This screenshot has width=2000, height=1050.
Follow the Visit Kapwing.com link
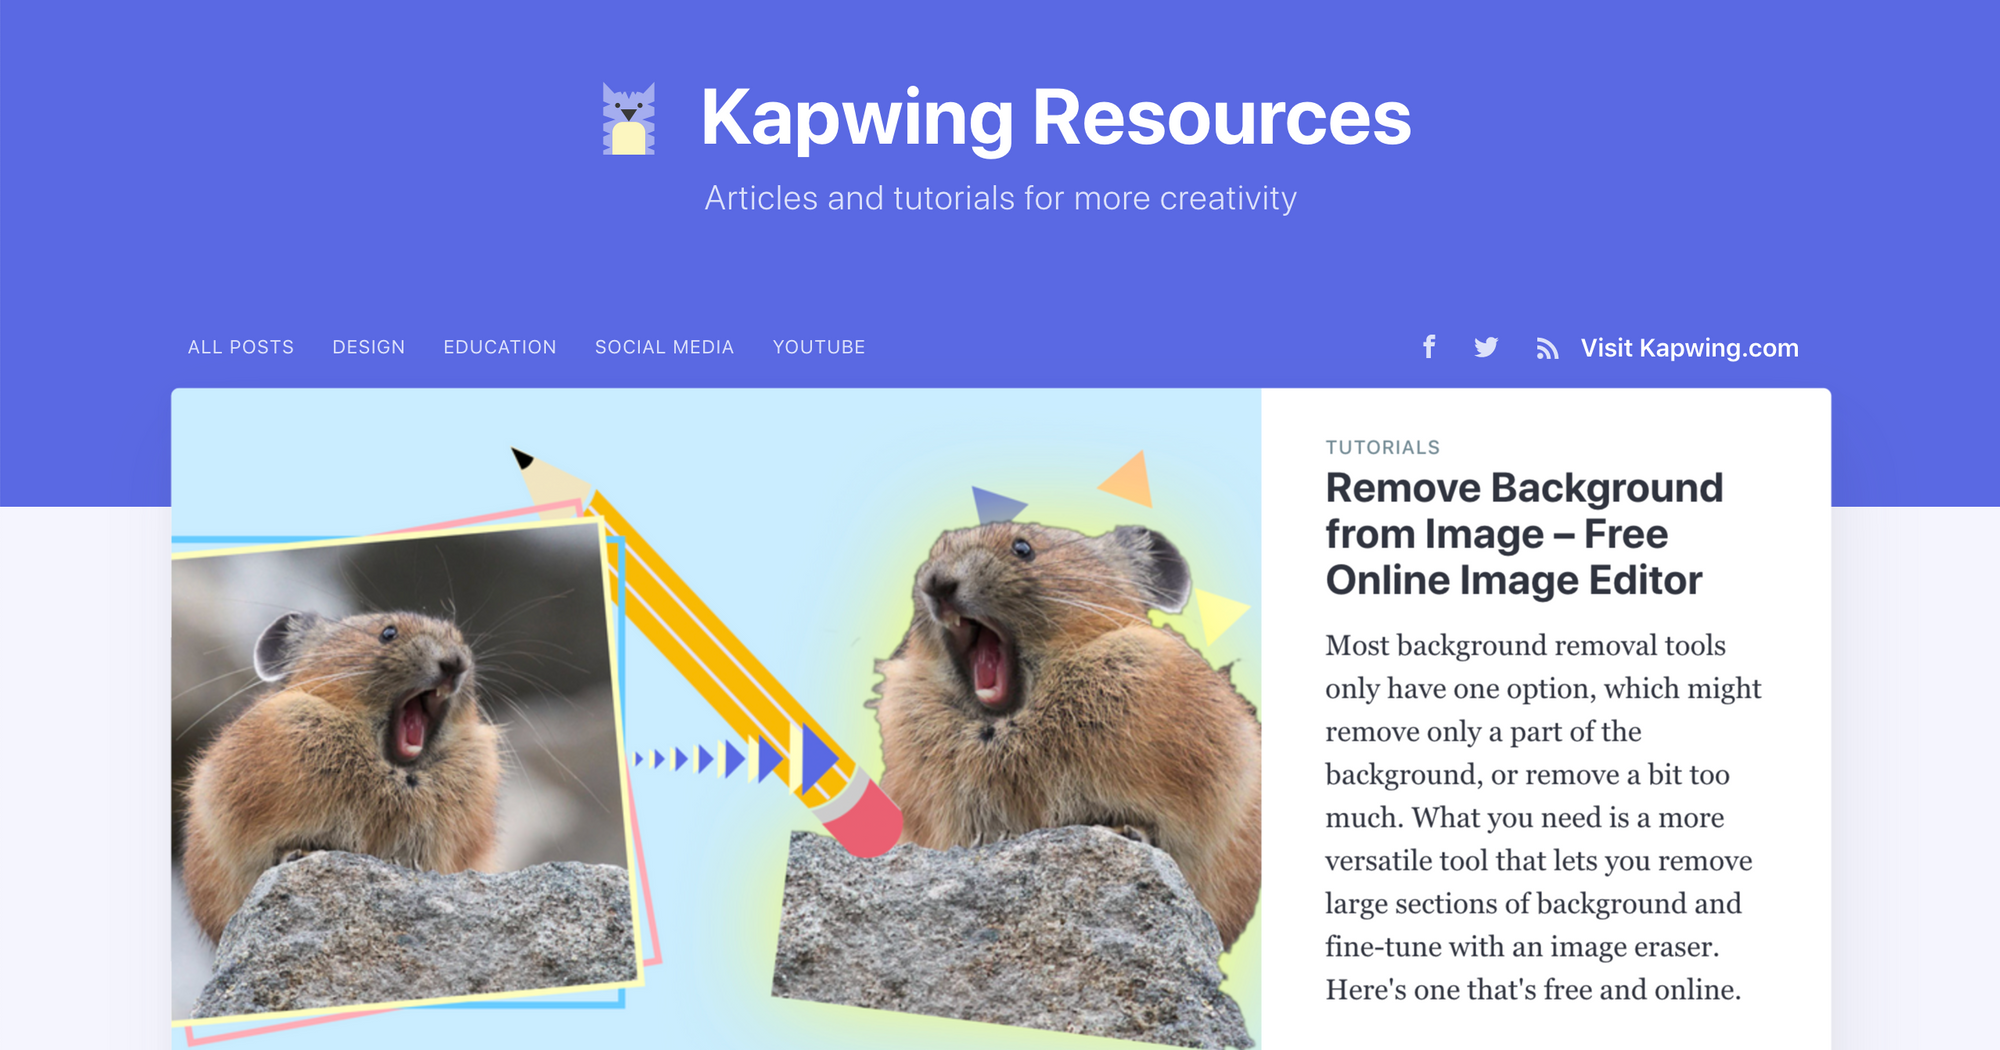[x=1690, y=348]
